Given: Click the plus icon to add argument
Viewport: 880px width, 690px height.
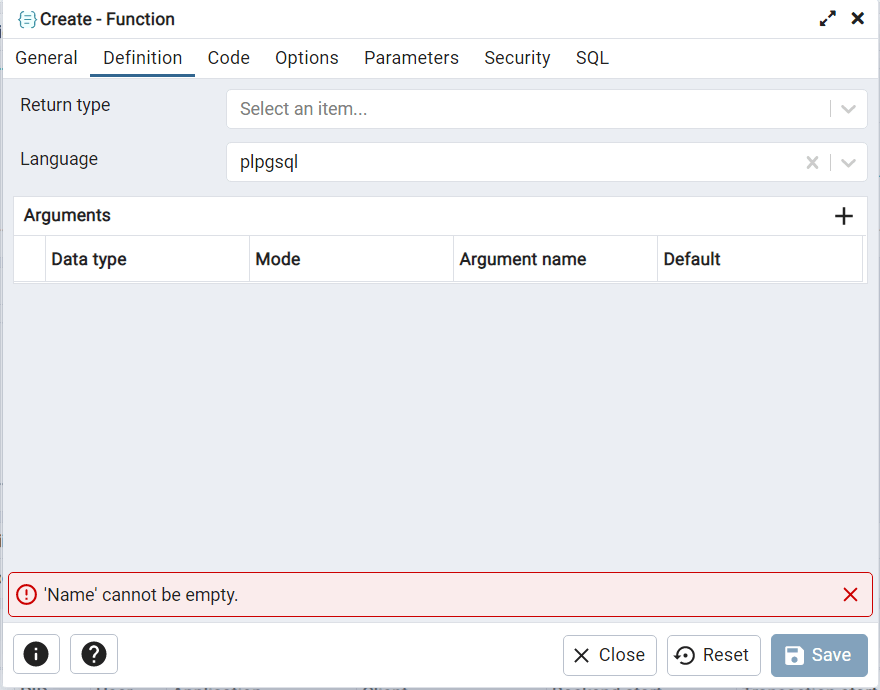Looking at the screenshot, I should pyautogui.click(x=843, y=216).
